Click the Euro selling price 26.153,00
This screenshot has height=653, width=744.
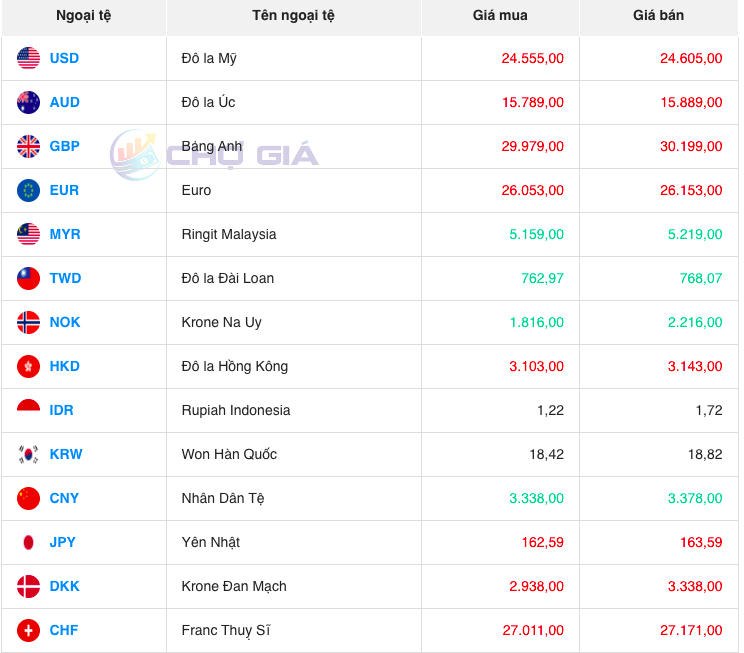690,190
